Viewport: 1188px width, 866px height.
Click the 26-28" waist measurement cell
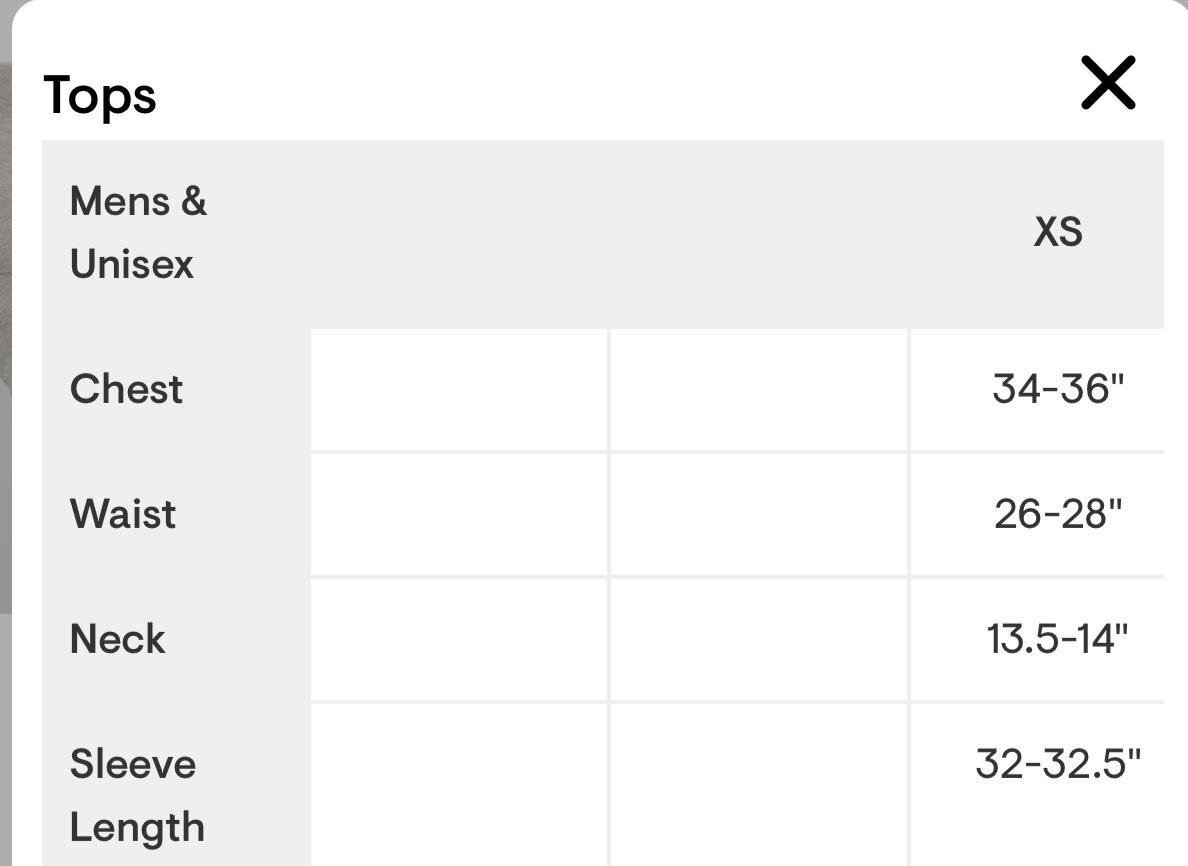(x=1058, y=514)
